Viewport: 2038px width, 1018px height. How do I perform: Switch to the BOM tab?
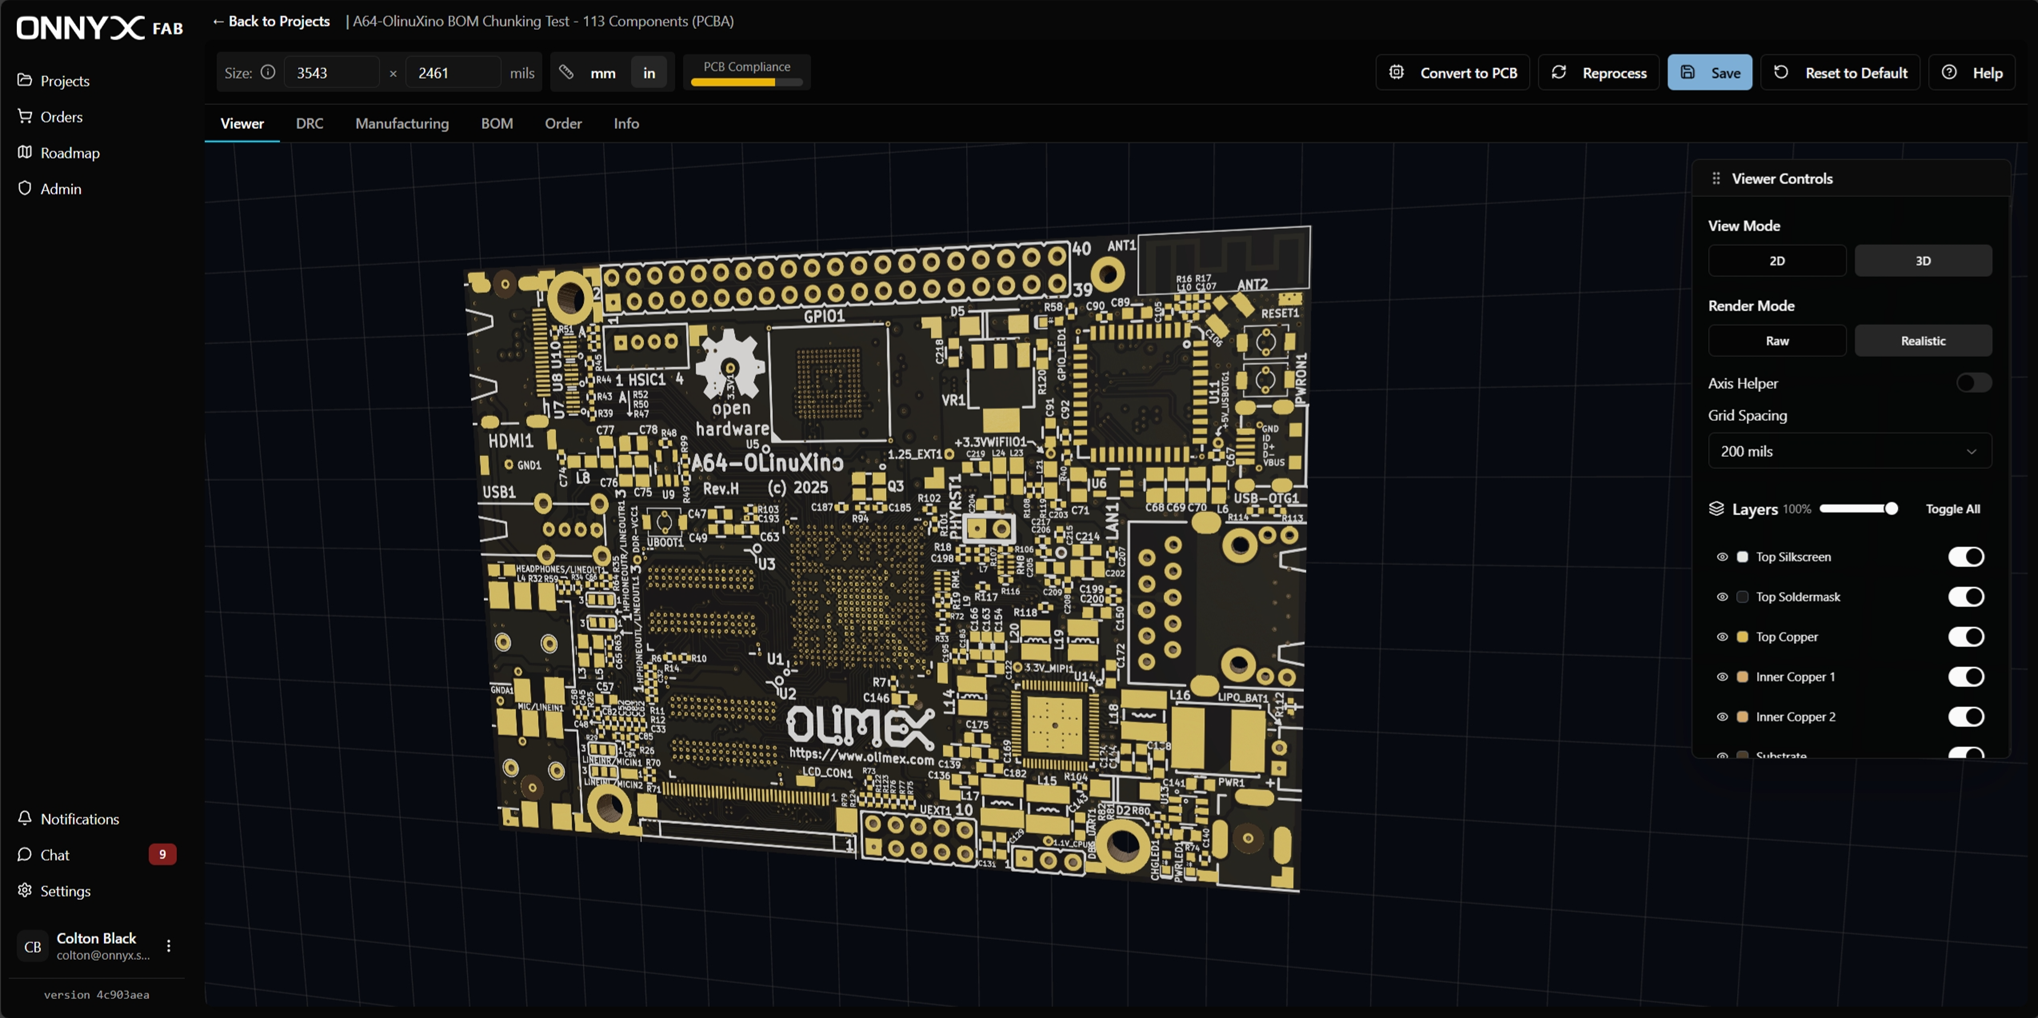click(497, 123)
